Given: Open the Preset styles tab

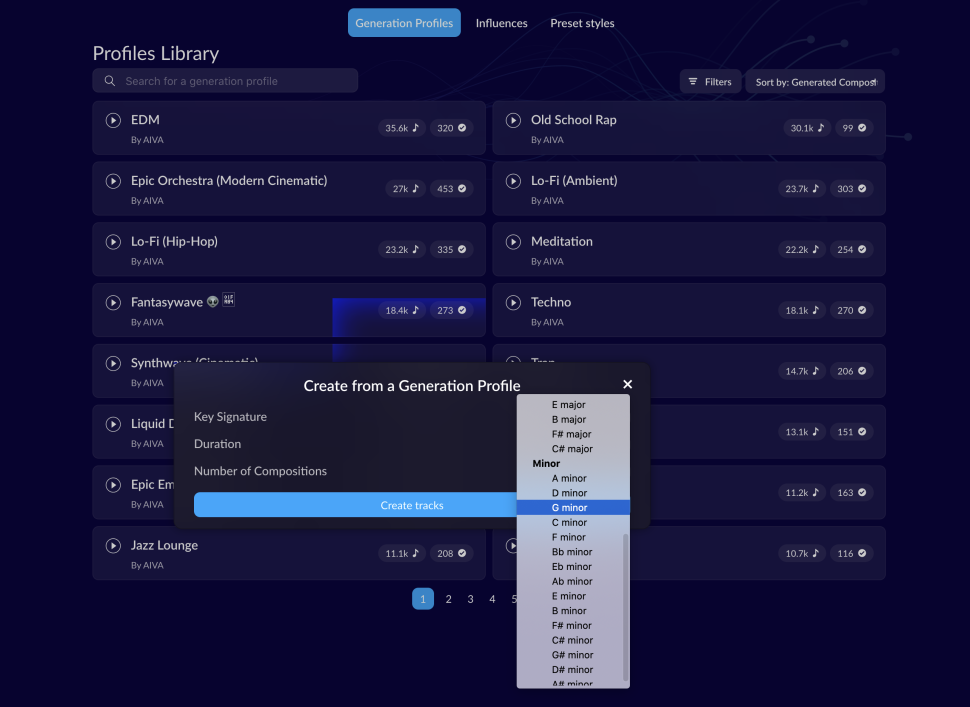Looking at the screenshot, I should click(582, 23).
